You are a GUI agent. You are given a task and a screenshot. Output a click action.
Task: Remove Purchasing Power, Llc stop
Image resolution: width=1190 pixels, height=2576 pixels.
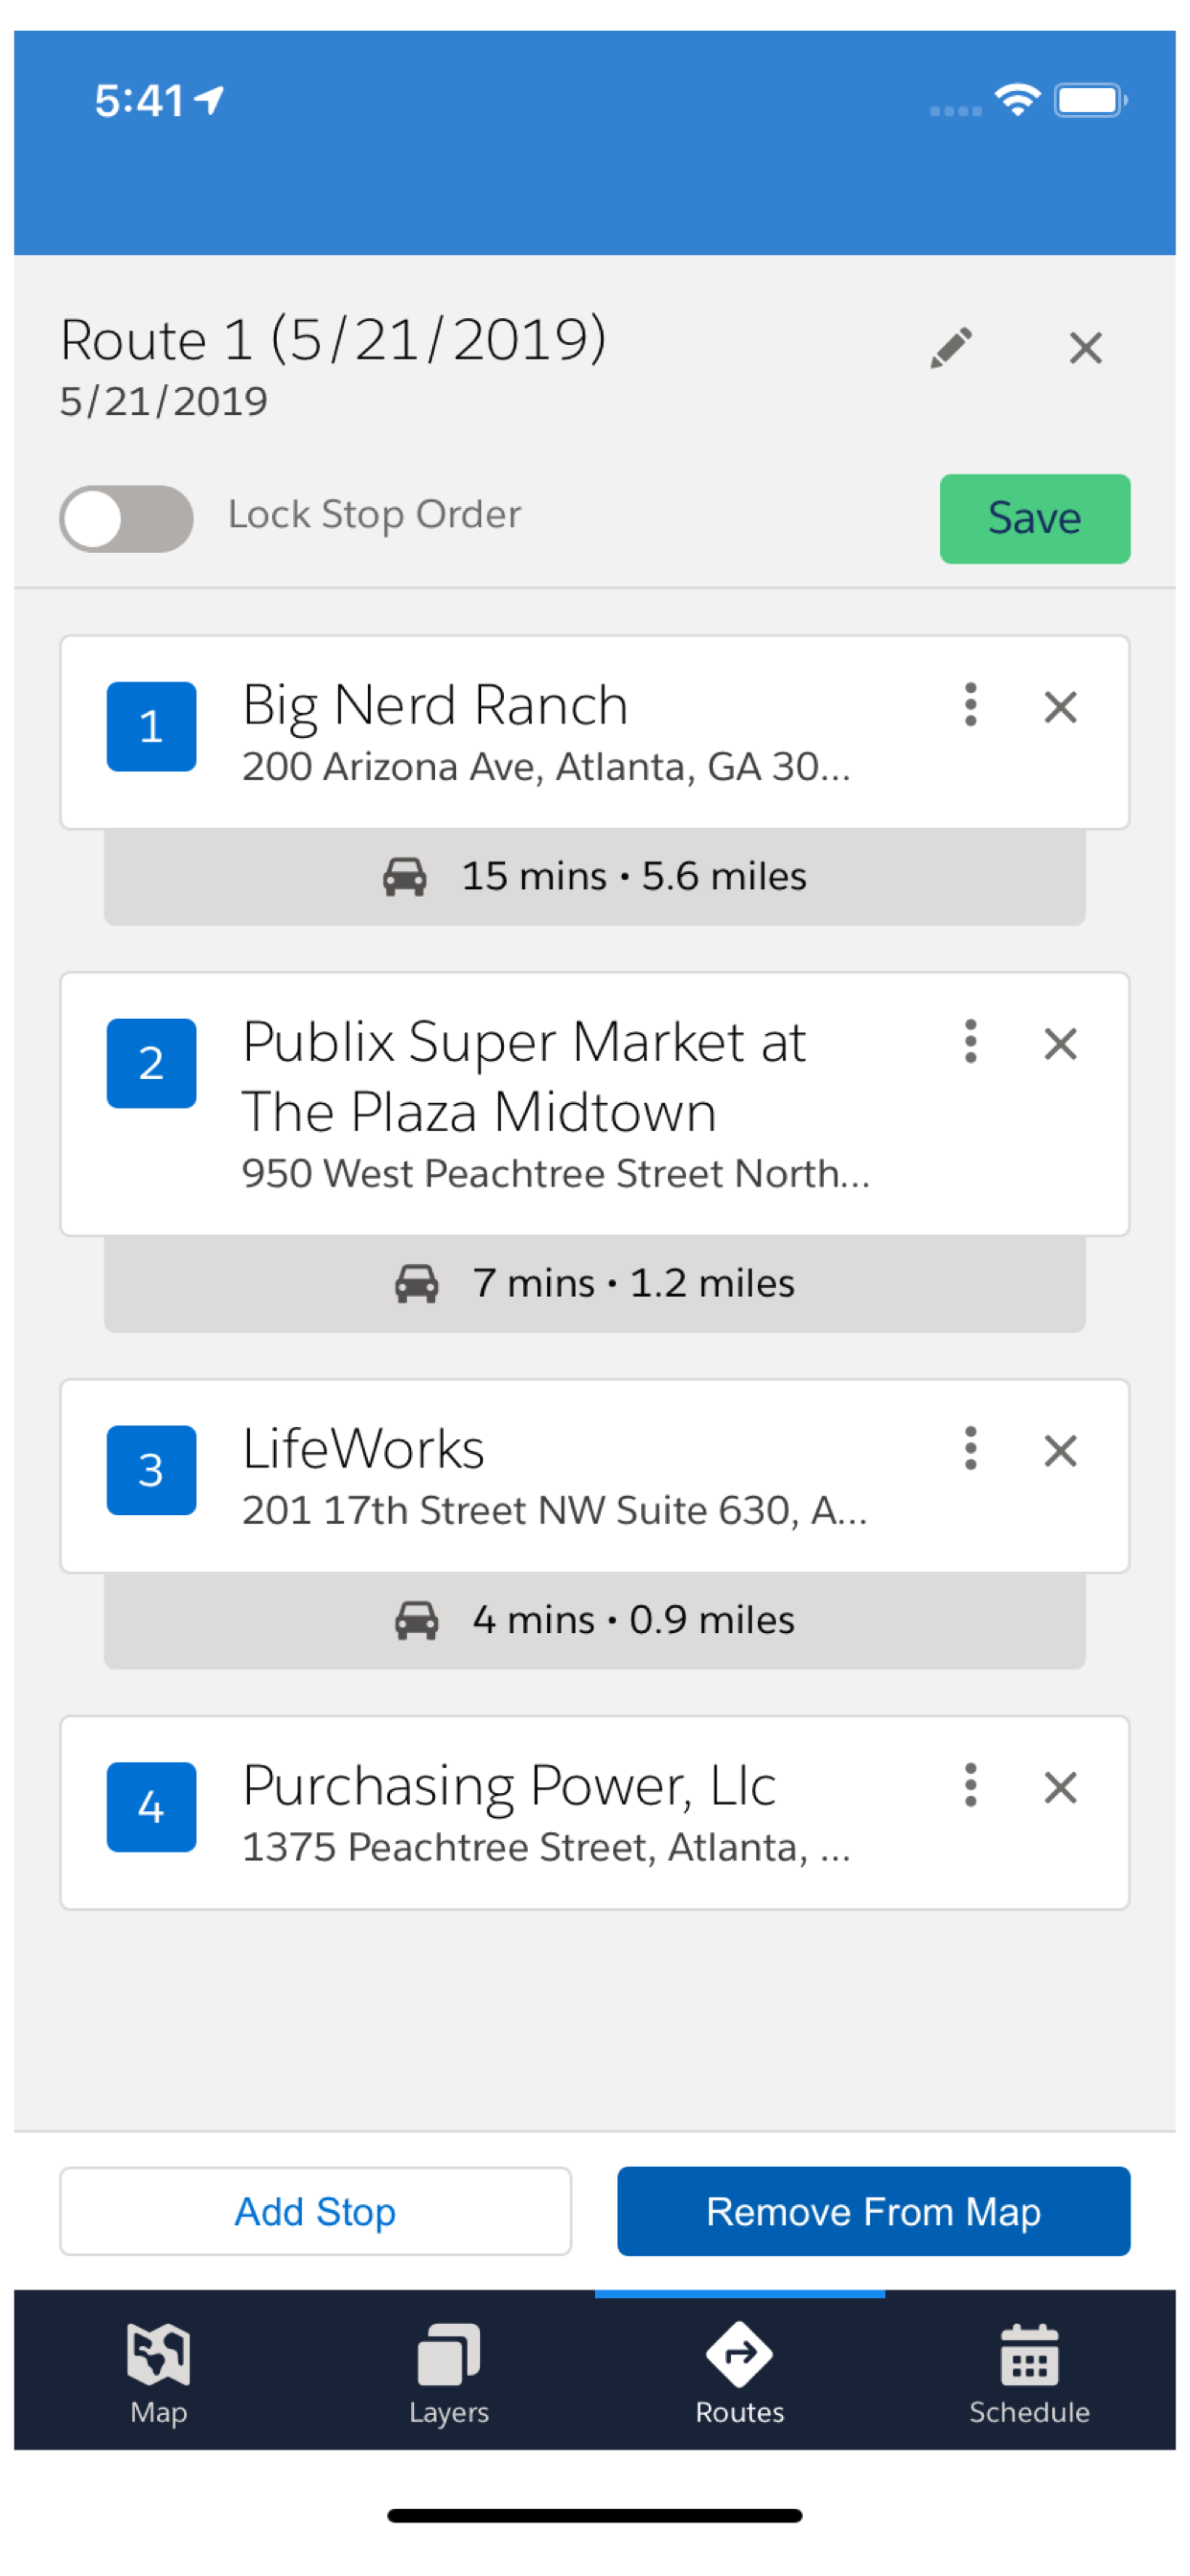[1060, 1788]
